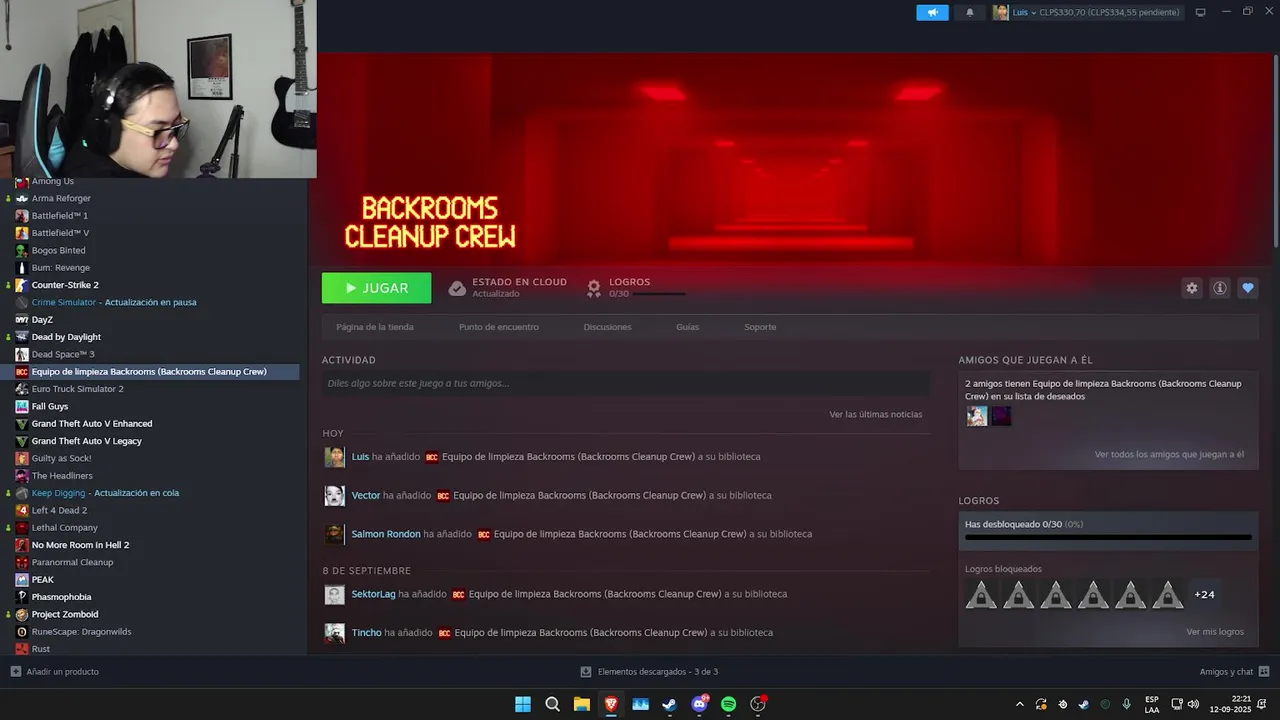Open Ver las últimas noticias link
This screenshot has width=1280, height=720.
[876, 414]
